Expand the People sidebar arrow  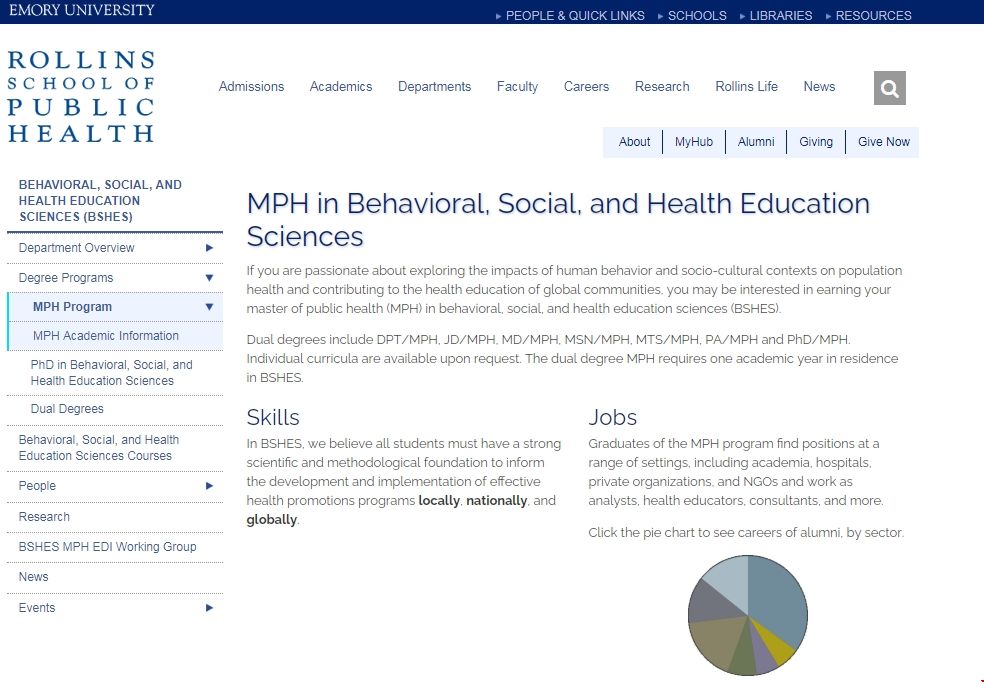pos(209,486)
